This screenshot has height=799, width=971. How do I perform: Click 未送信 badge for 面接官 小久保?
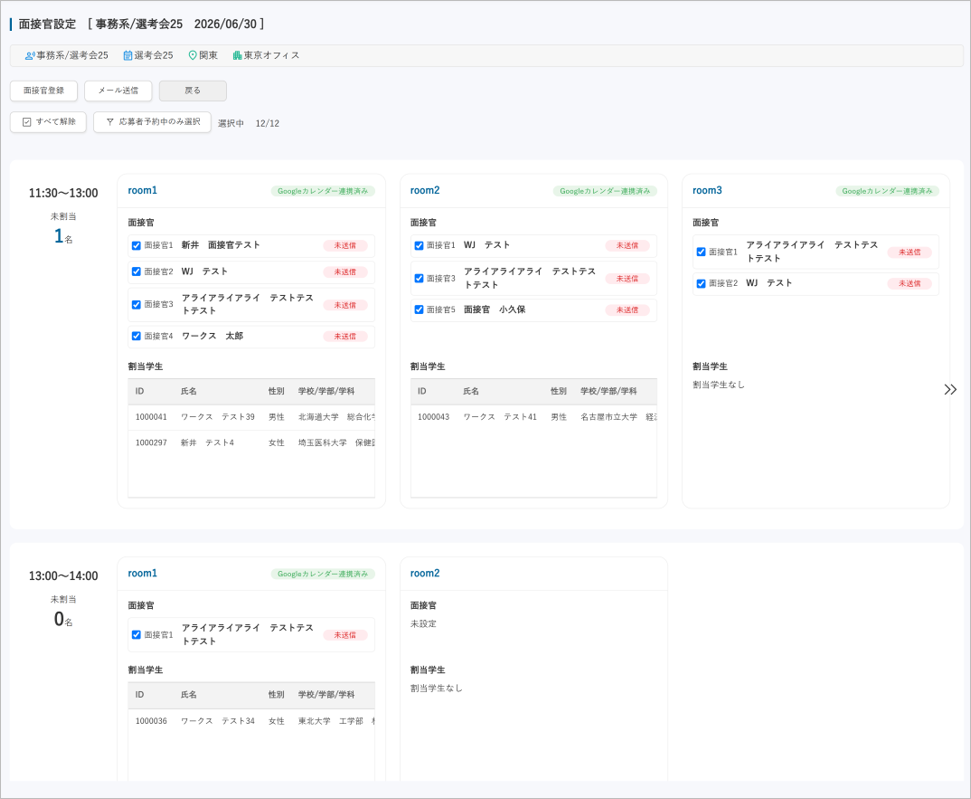627,310
